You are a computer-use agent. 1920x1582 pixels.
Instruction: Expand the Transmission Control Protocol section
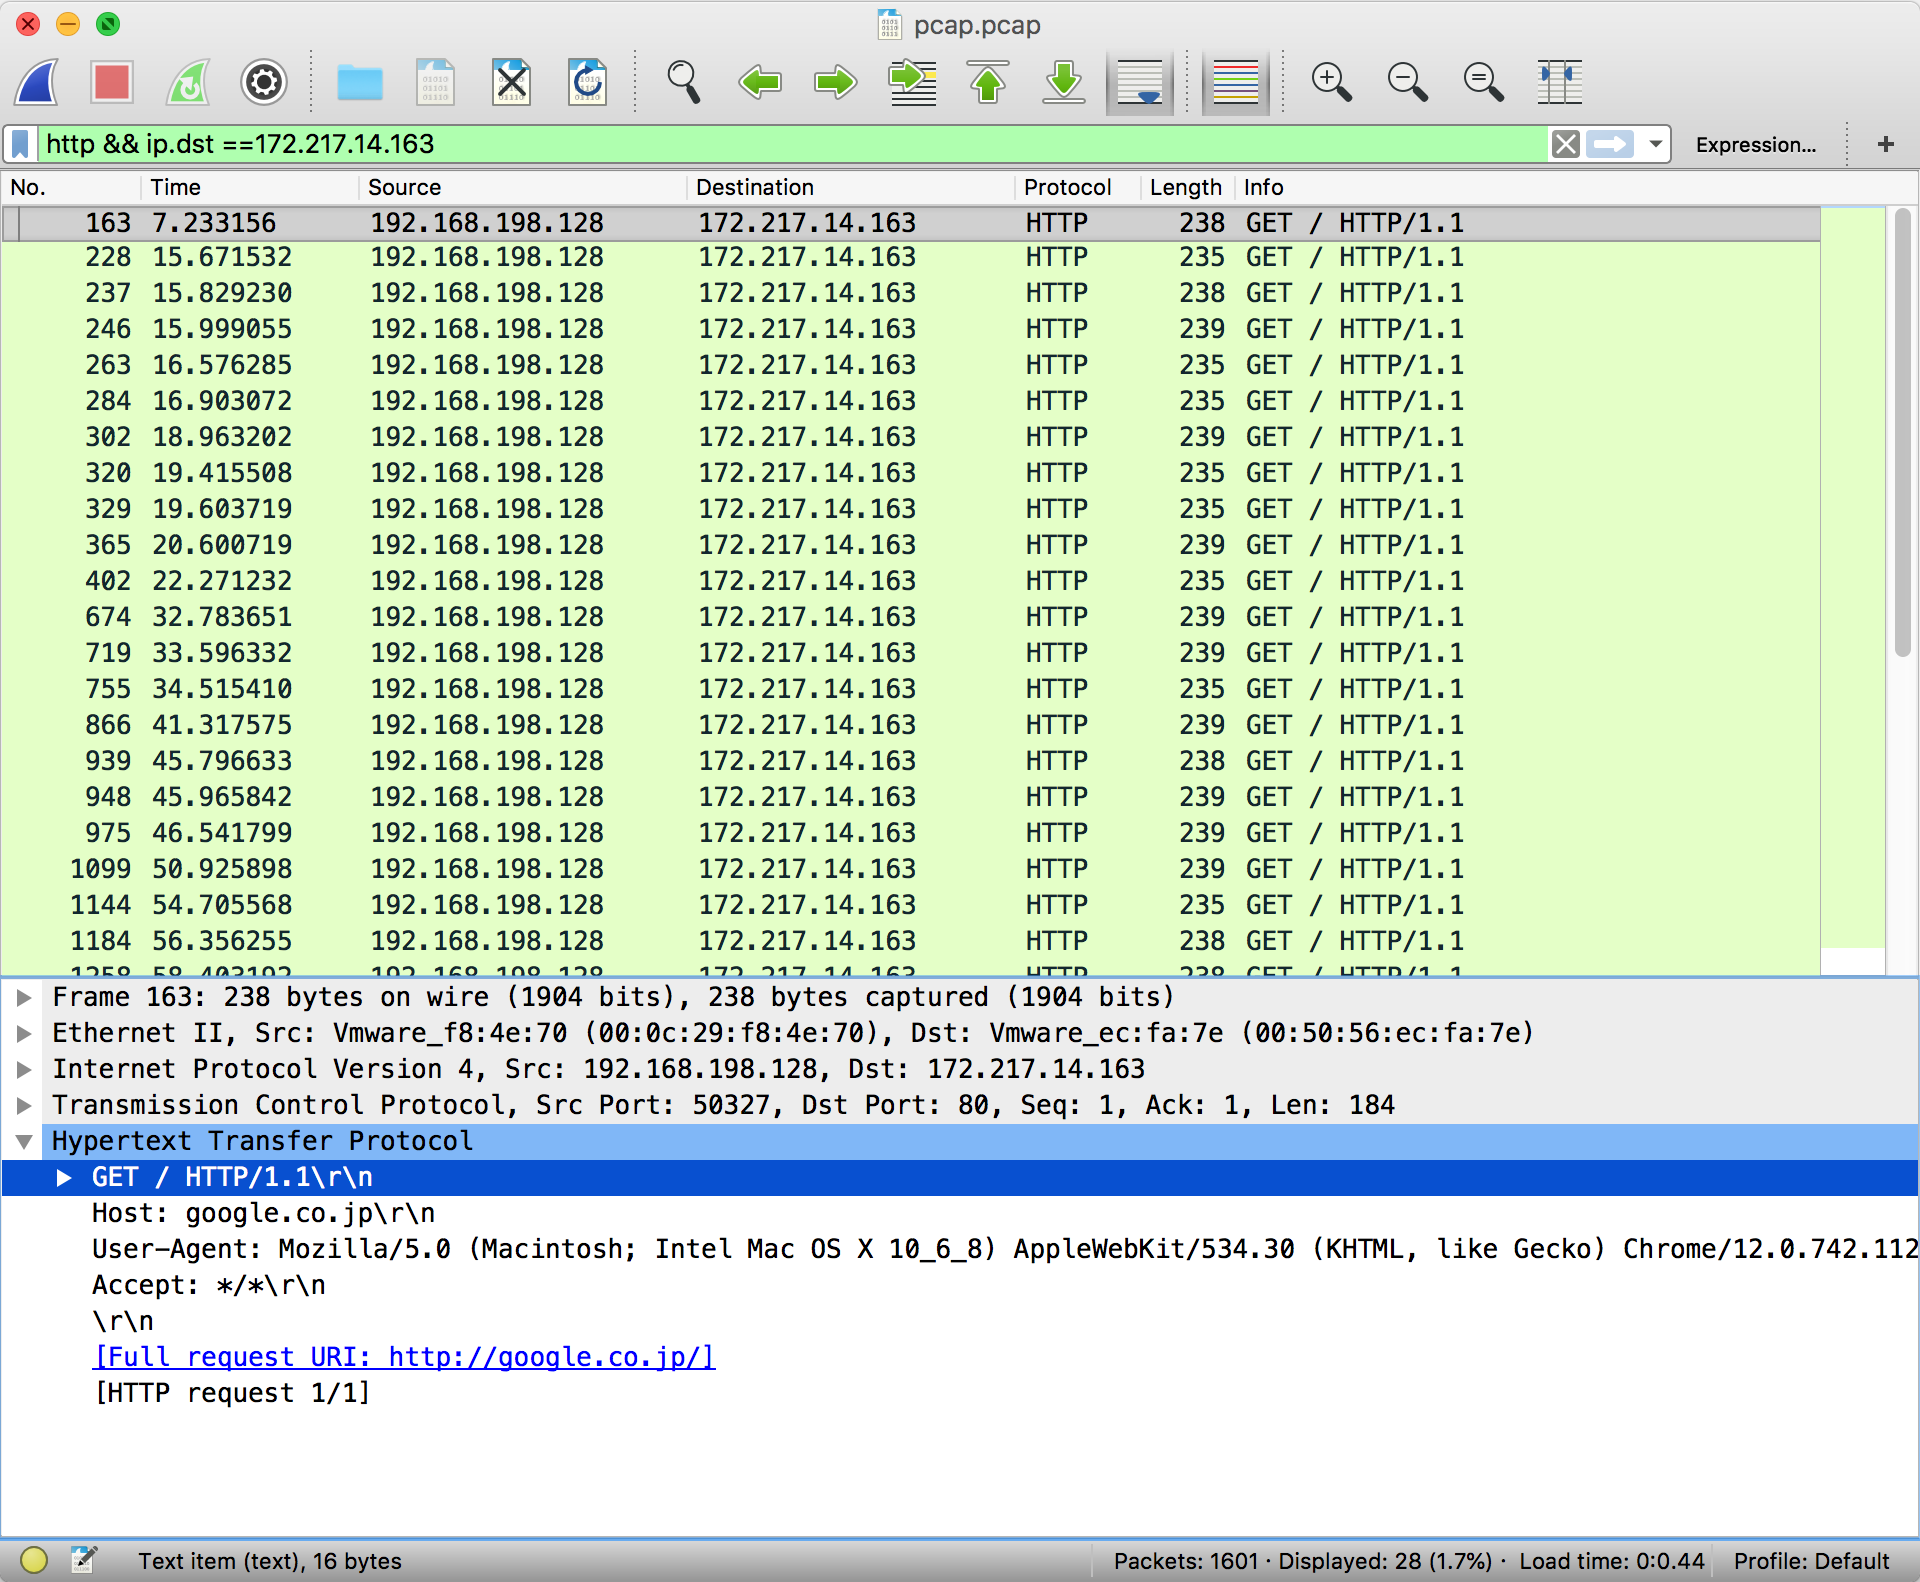(23, 1105)
